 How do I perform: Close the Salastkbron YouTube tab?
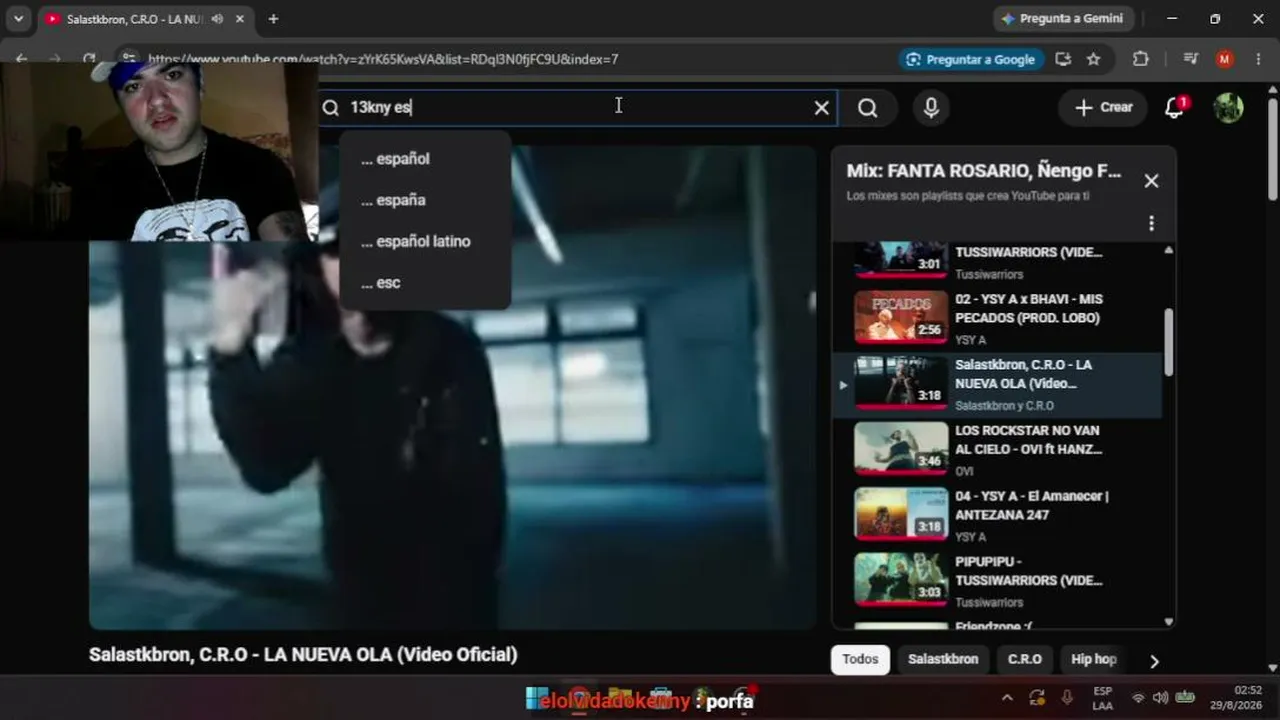pos(240,19)
